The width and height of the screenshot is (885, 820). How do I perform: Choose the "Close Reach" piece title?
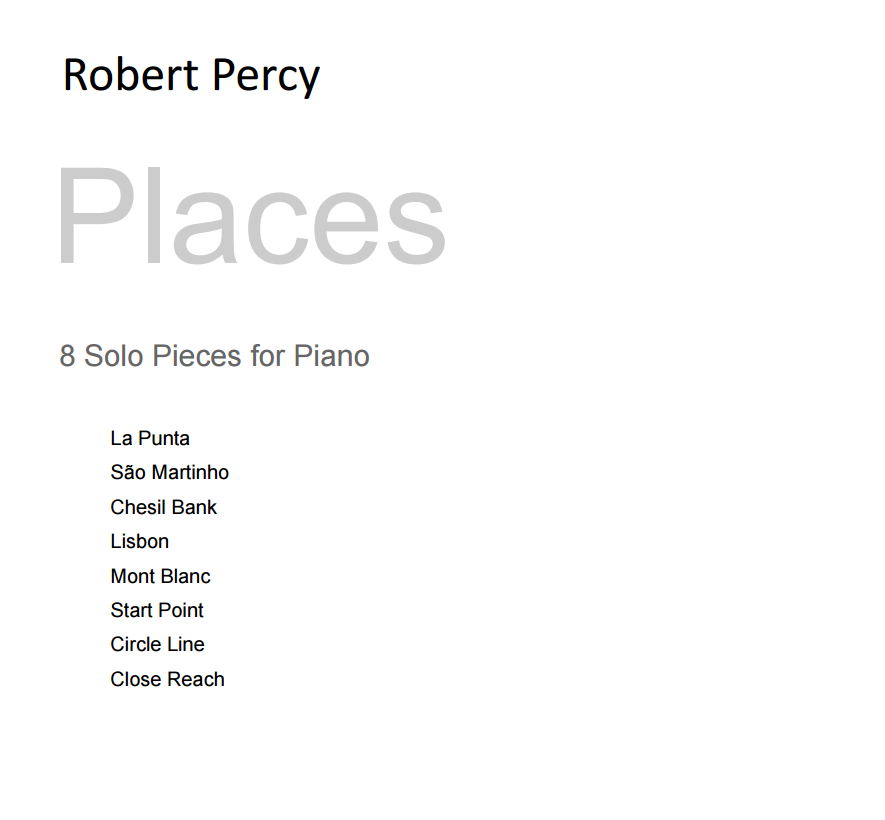167,679
